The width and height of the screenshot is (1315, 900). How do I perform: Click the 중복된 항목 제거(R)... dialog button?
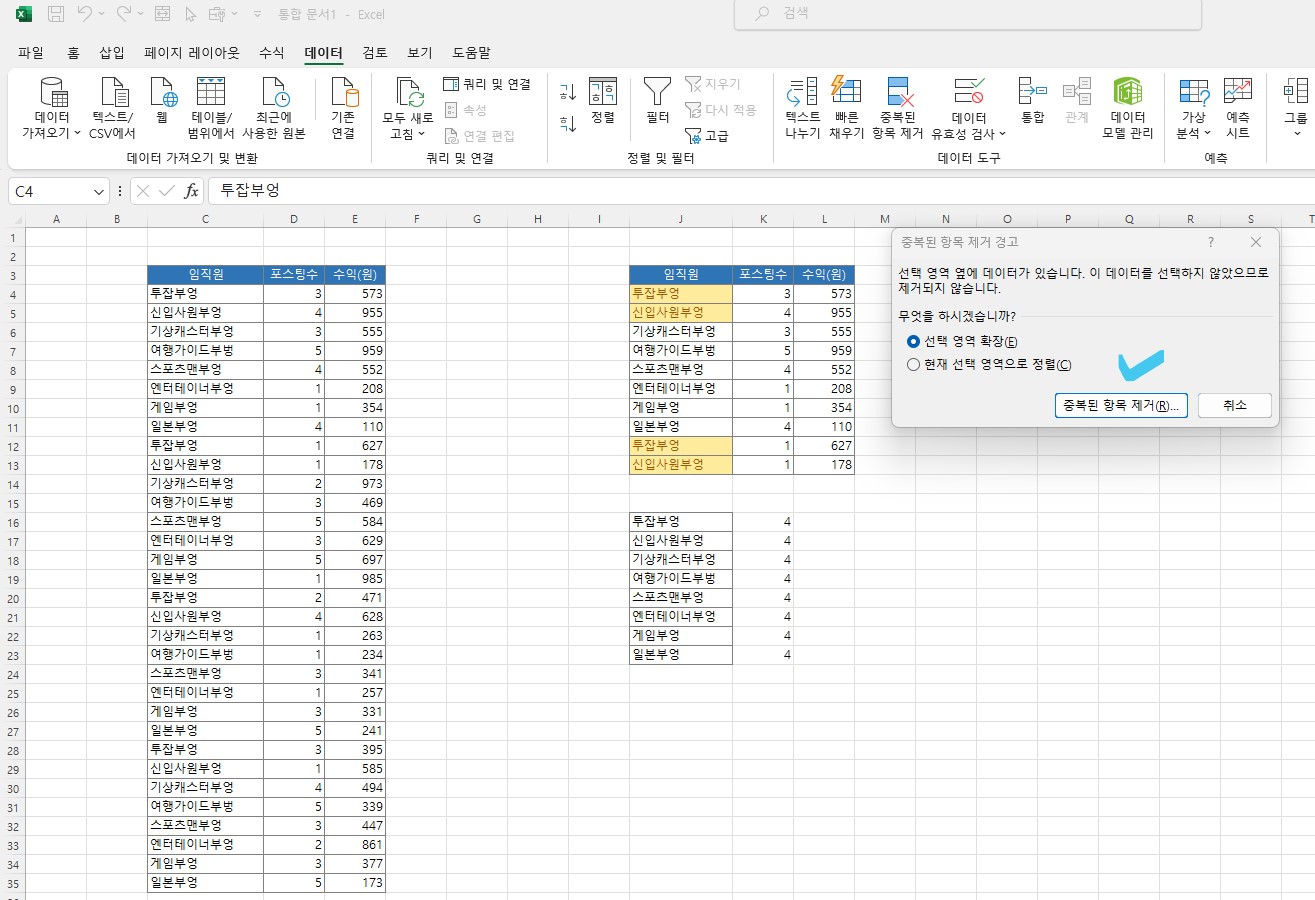coord(1121,405)
